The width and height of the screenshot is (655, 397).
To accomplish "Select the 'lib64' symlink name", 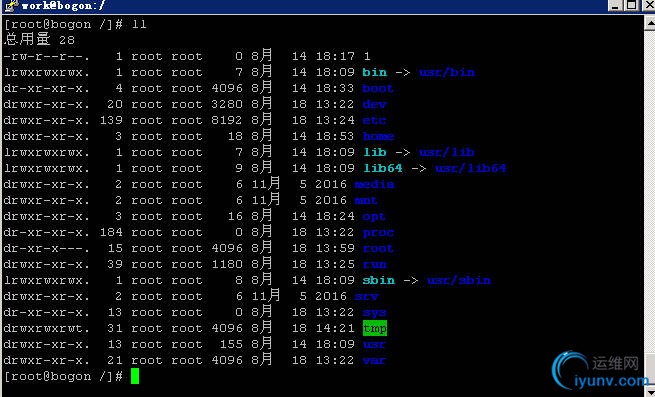I will click(383, 168).
